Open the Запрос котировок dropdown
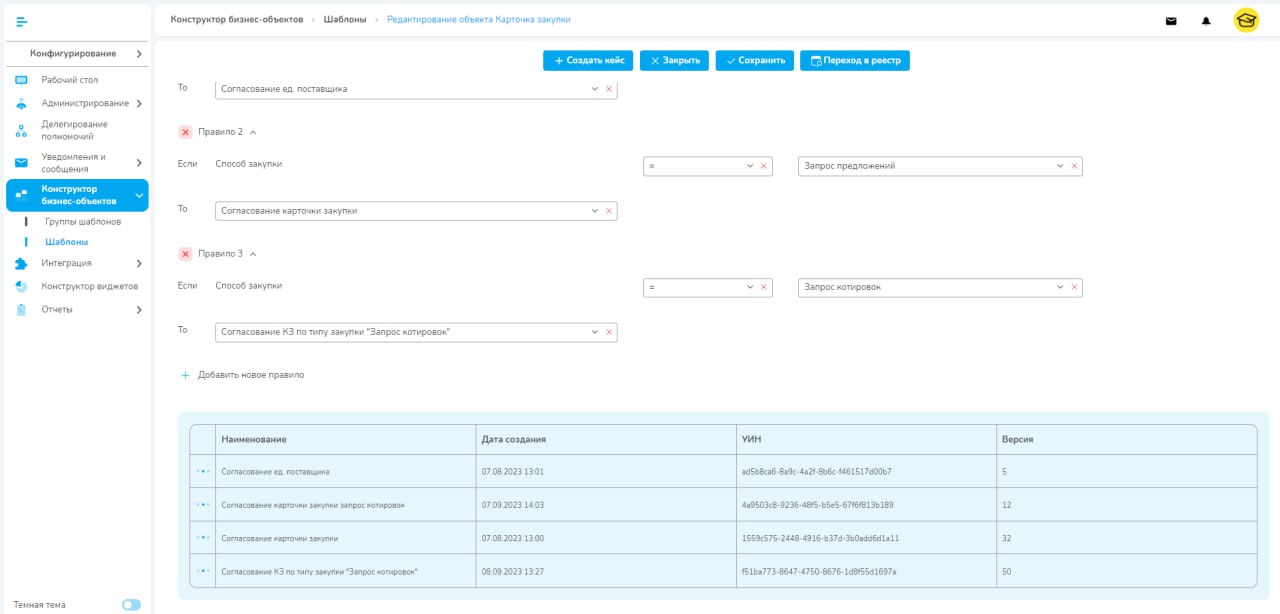Image resolution: width=1280 pixels, height=614 pixels. pos(1061,288)
